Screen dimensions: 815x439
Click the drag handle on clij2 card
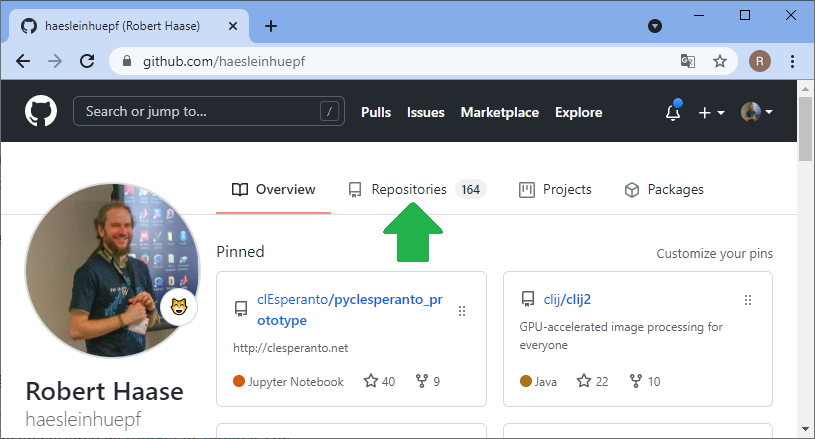pos(747,300)
